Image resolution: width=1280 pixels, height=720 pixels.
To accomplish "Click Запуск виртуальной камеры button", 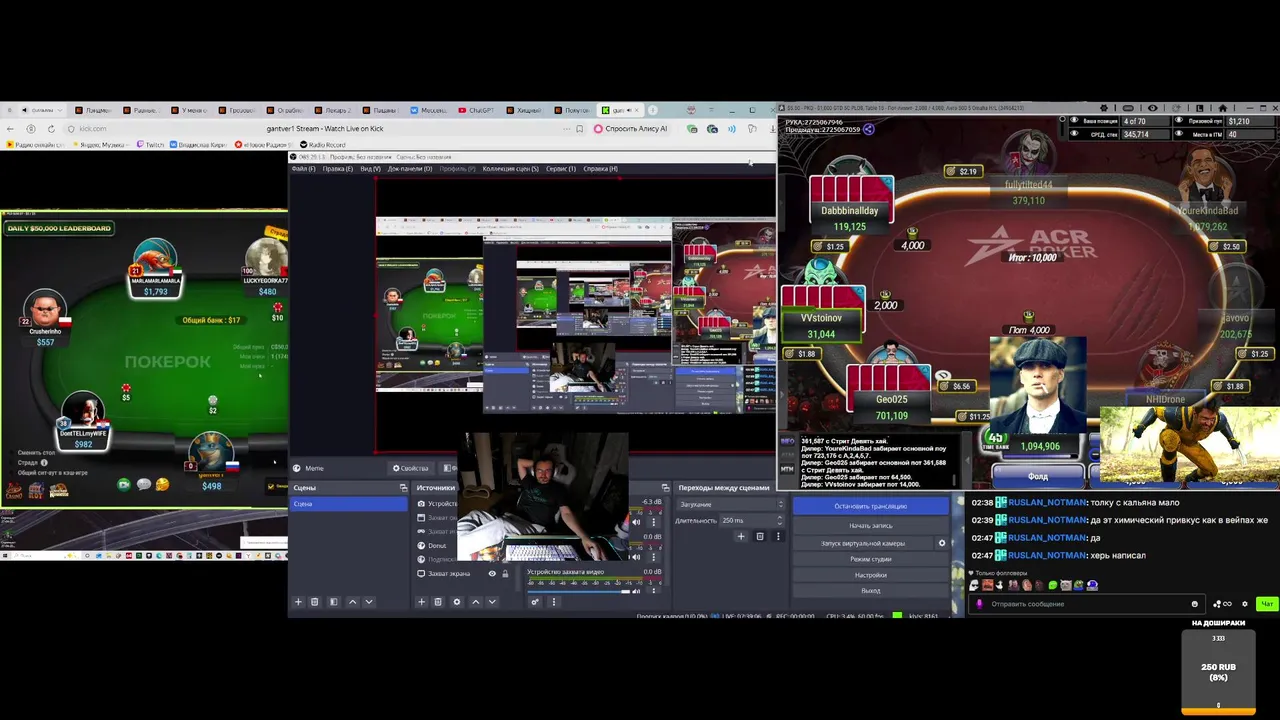I will coord(863,543).
